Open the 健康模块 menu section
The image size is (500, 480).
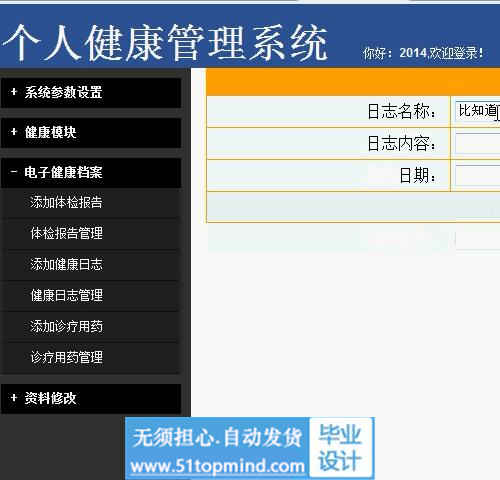91,133
